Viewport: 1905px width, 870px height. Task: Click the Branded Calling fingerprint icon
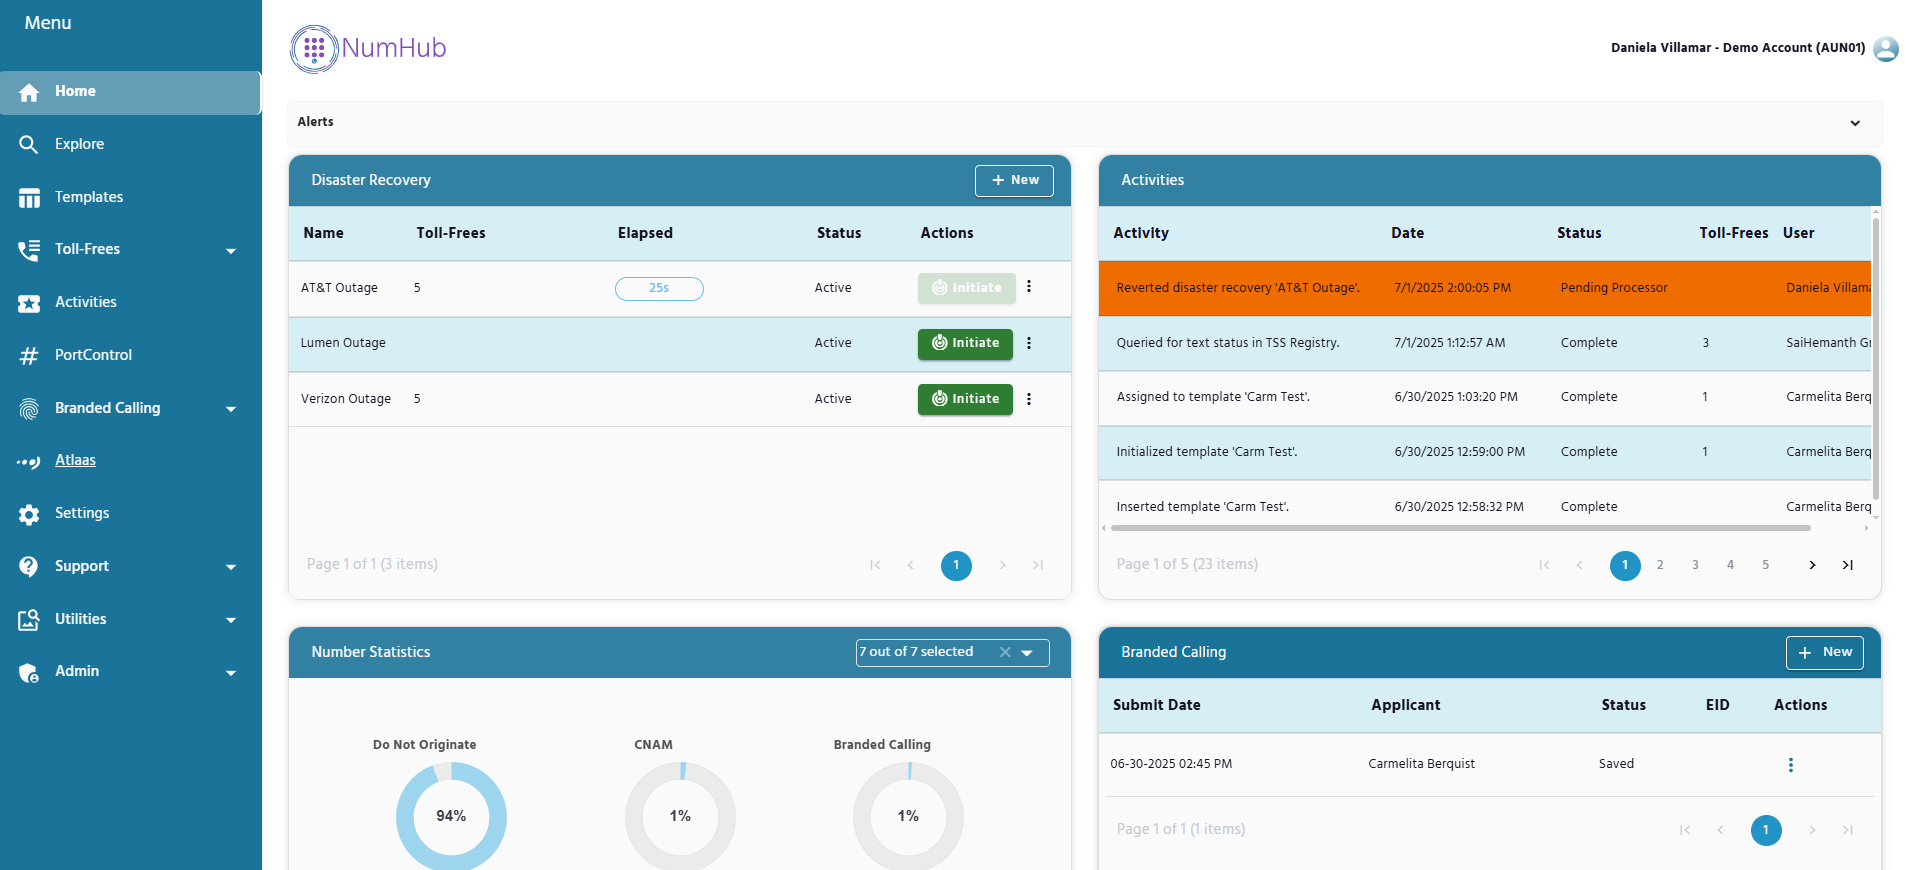pos(29,409)
